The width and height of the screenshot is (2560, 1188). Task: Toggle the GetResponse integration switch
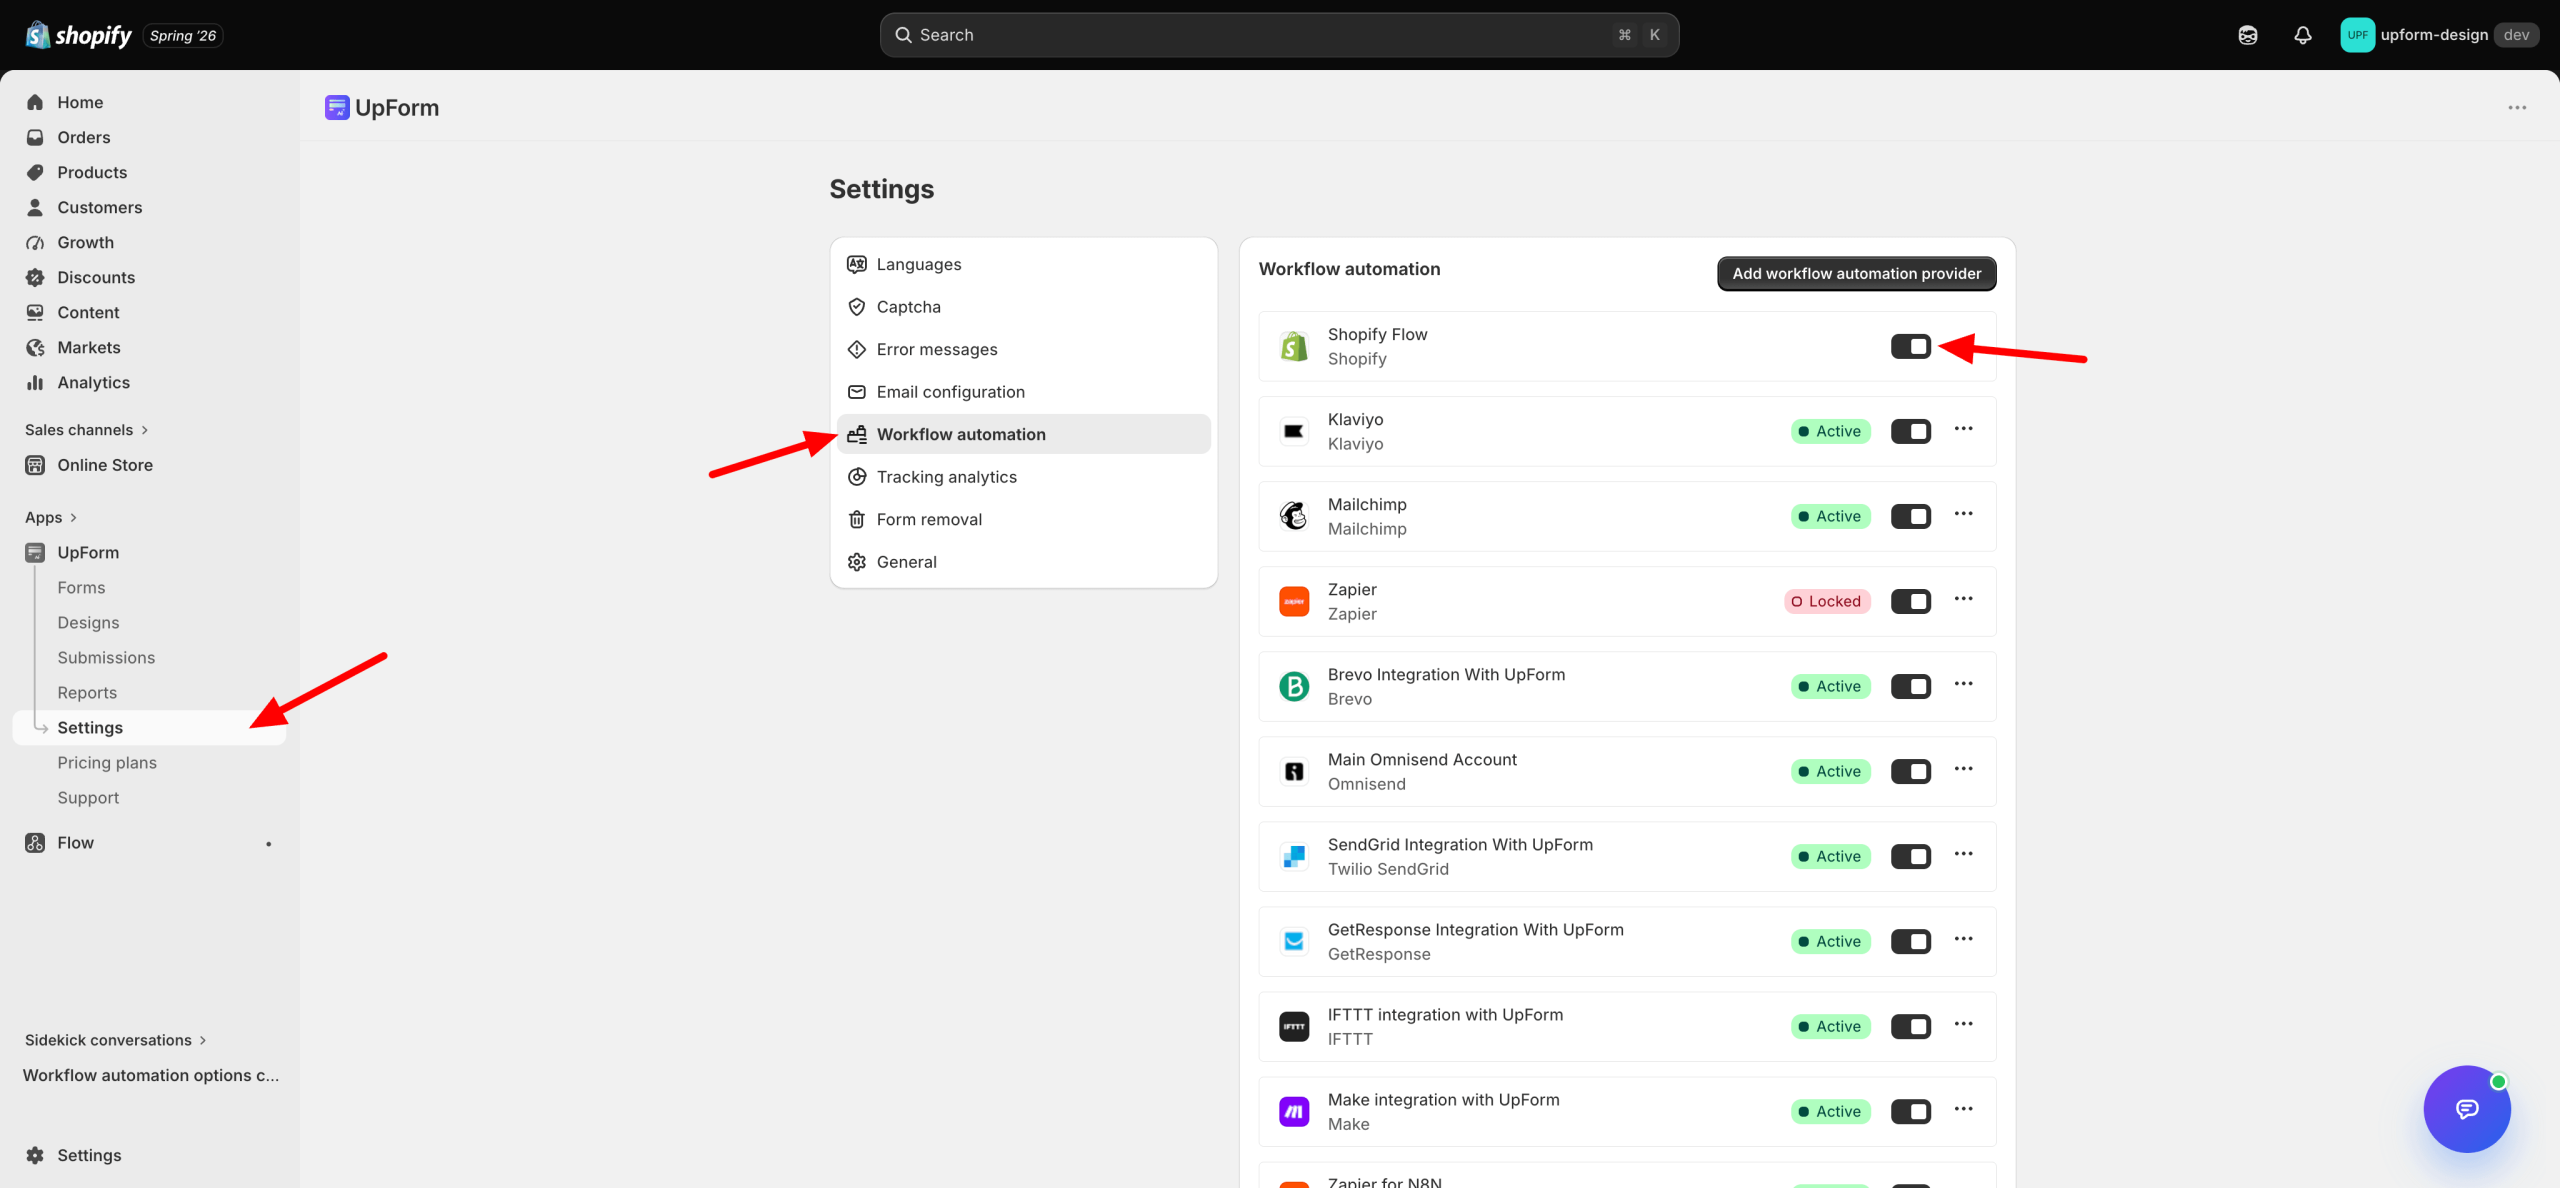[x=1911, y=942]
